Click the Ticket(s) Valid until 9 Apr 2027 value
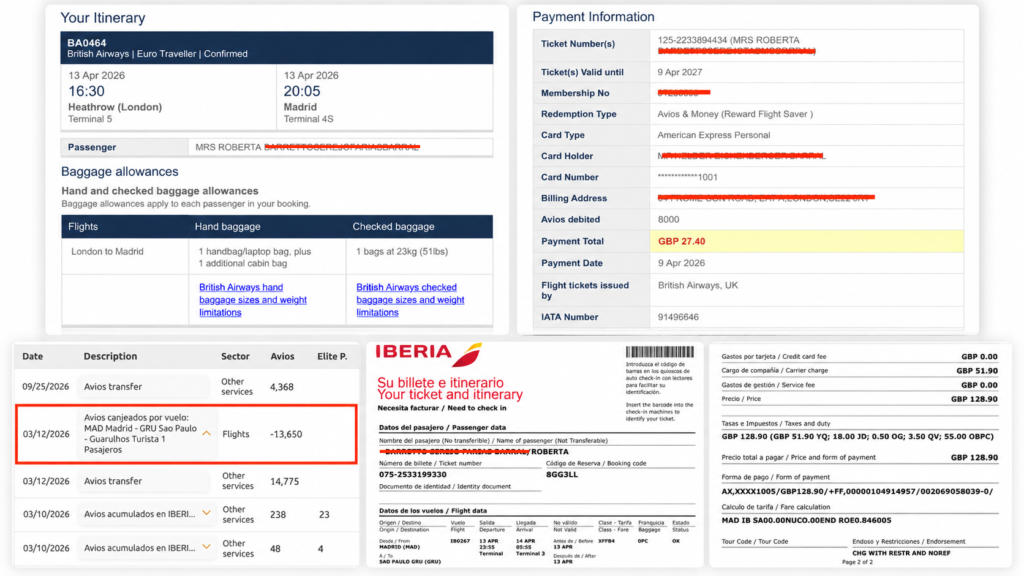 (680, 72)
